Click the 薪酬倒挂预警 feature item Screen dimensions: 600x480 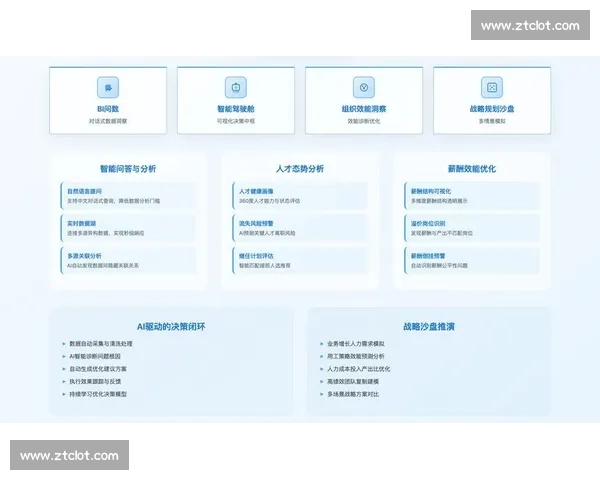pos(472,260)
